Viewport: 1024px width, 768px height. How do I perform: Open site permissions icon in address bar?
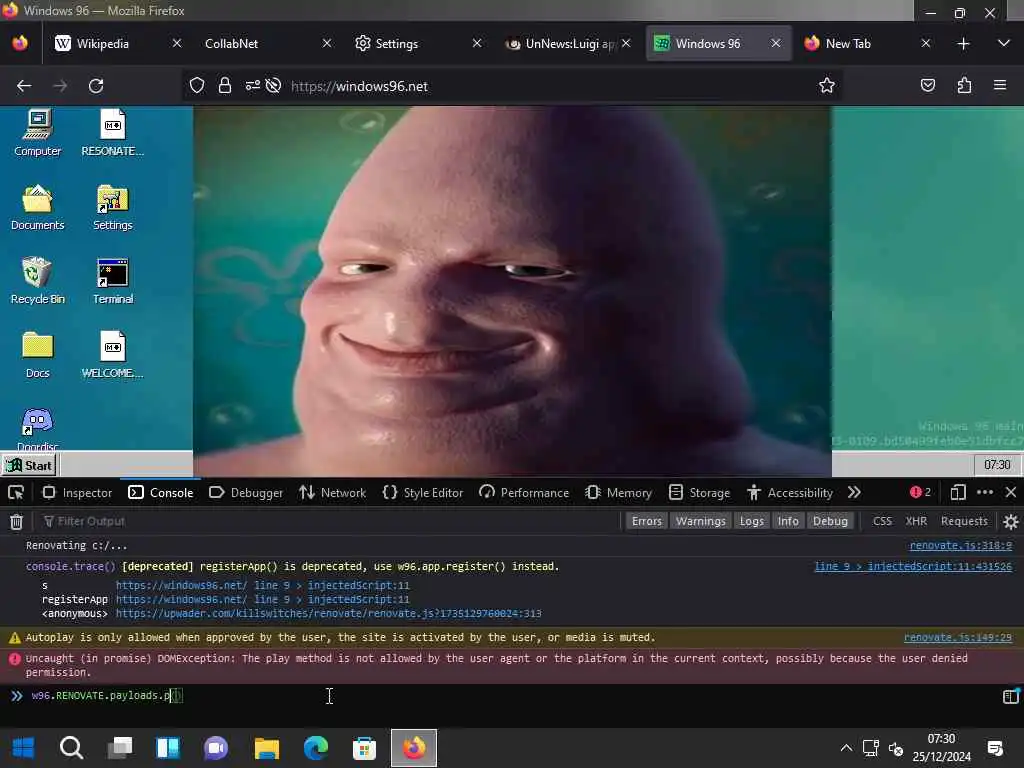253,86
